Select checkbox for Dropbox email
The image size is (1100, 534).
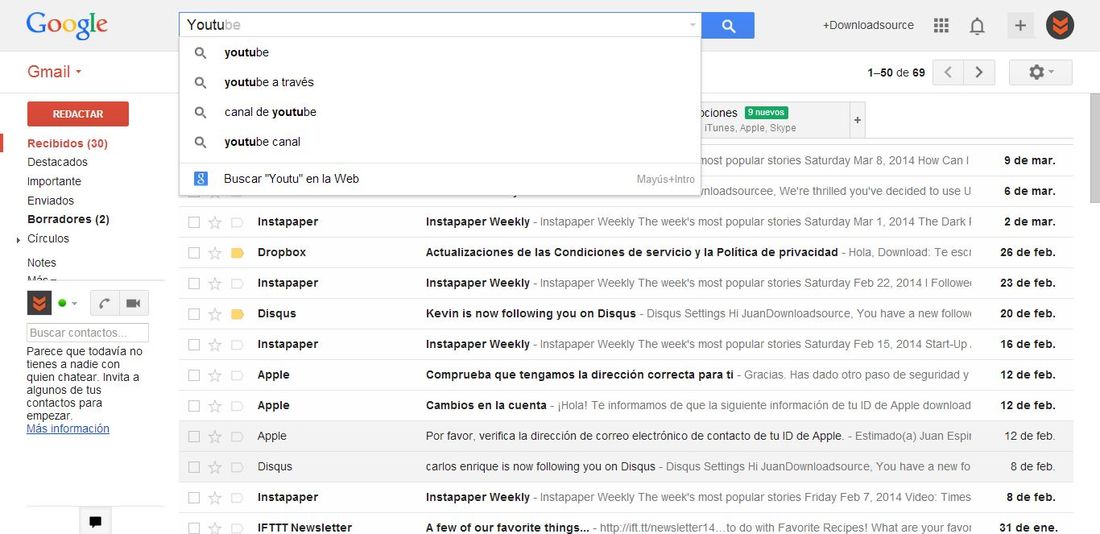point(194,253)
